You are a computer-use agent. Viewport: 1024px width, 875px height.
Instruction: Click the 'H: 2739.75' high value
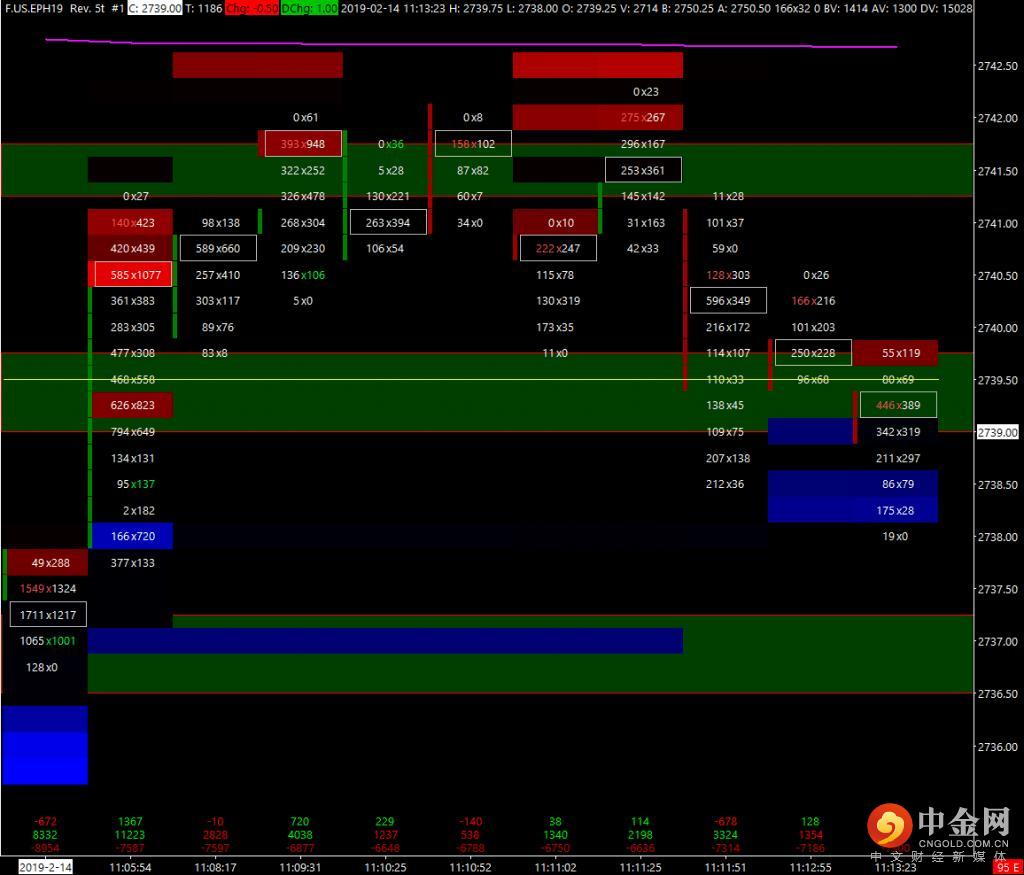point(476,8)
